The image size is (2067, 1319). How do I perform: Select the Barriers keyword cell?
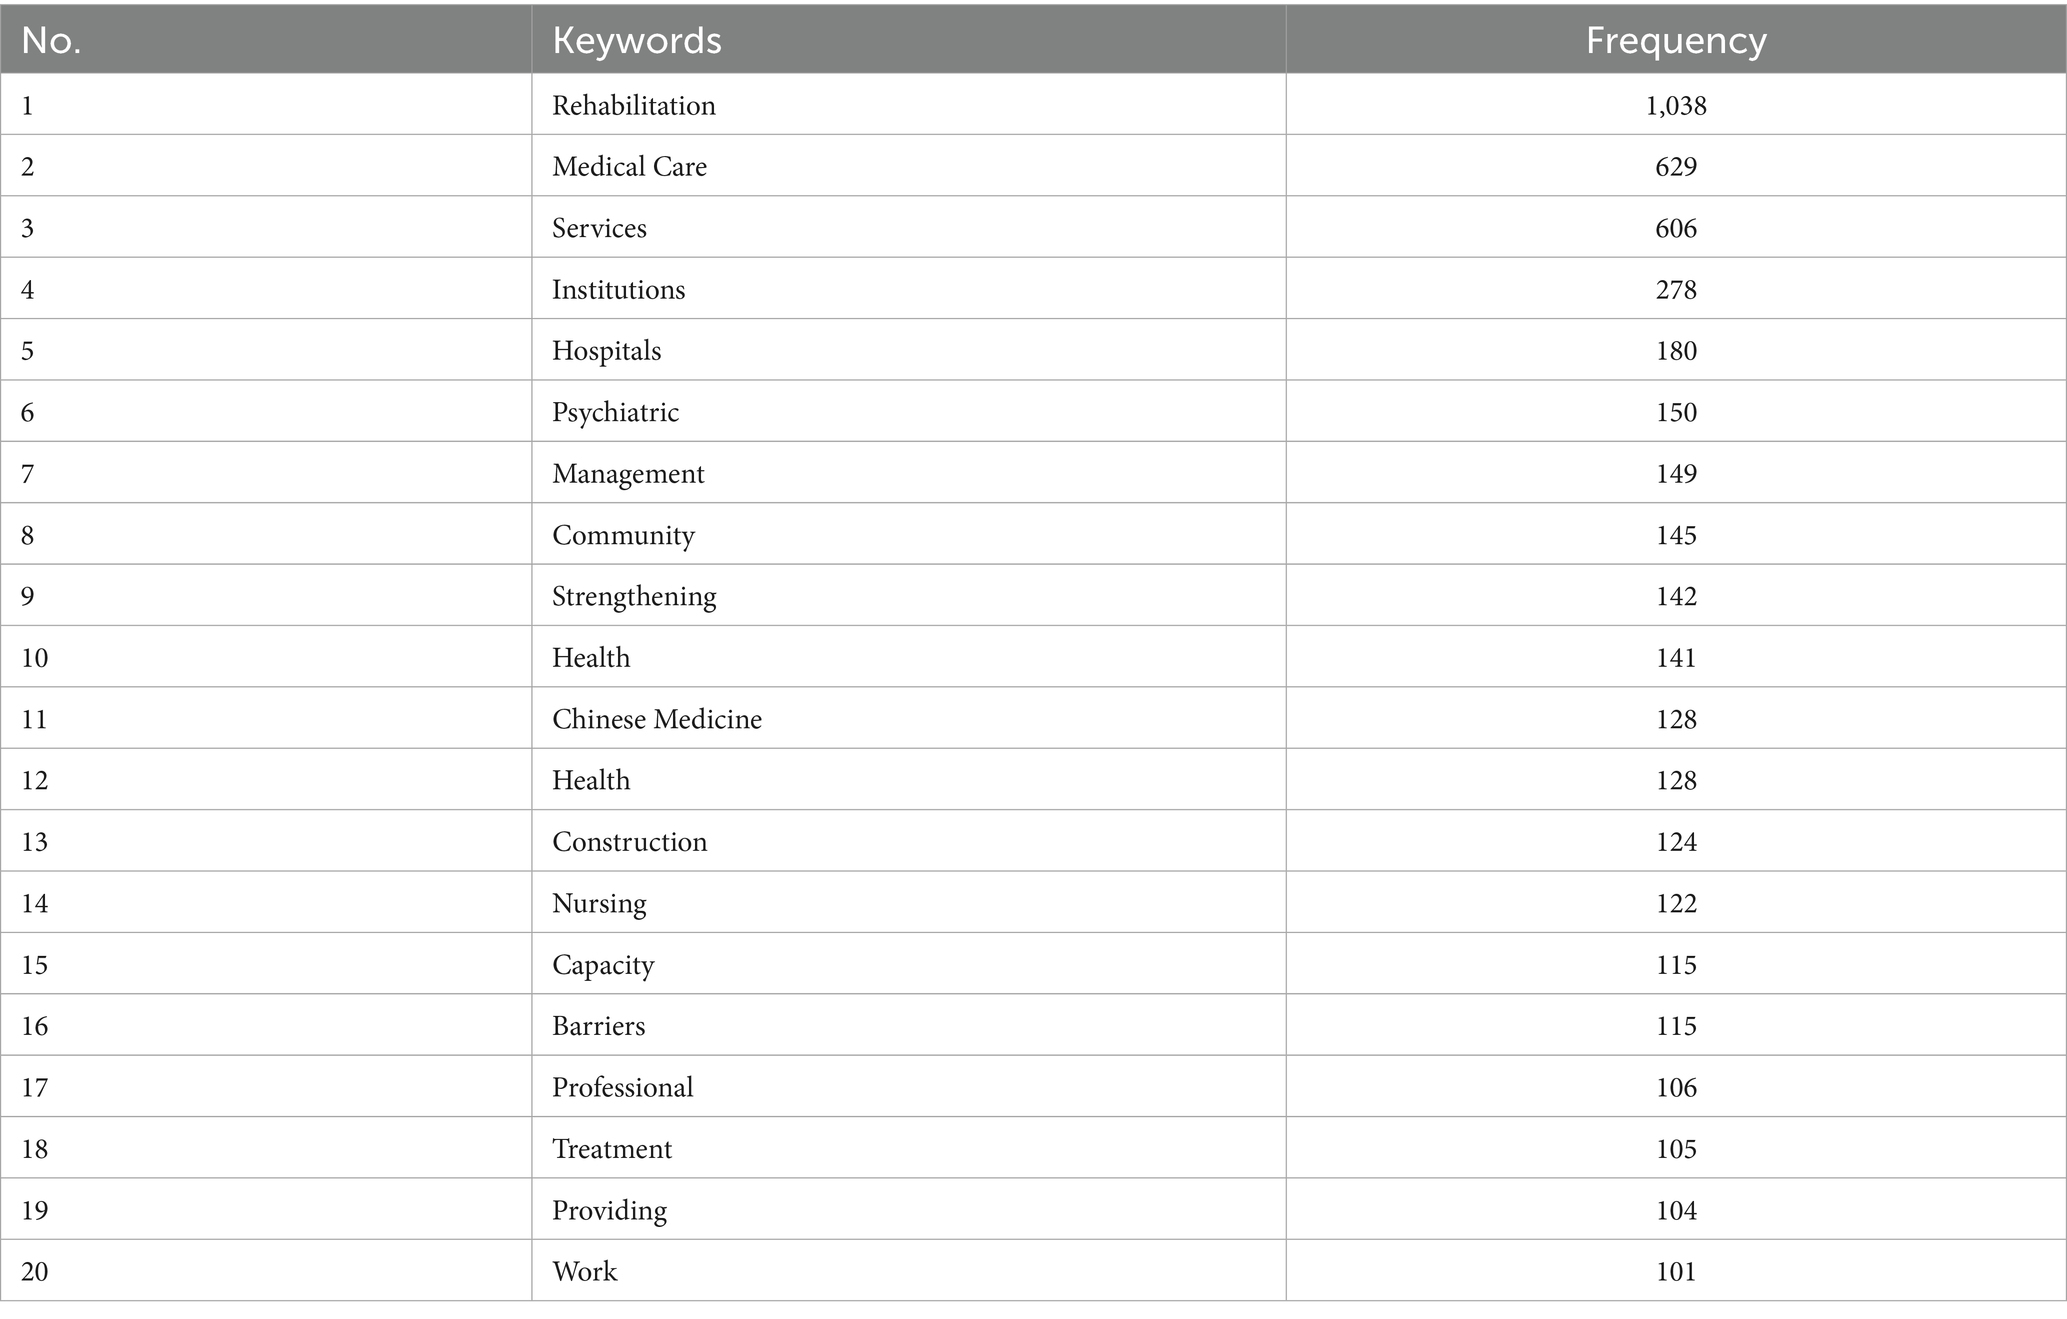(598, 1025)
